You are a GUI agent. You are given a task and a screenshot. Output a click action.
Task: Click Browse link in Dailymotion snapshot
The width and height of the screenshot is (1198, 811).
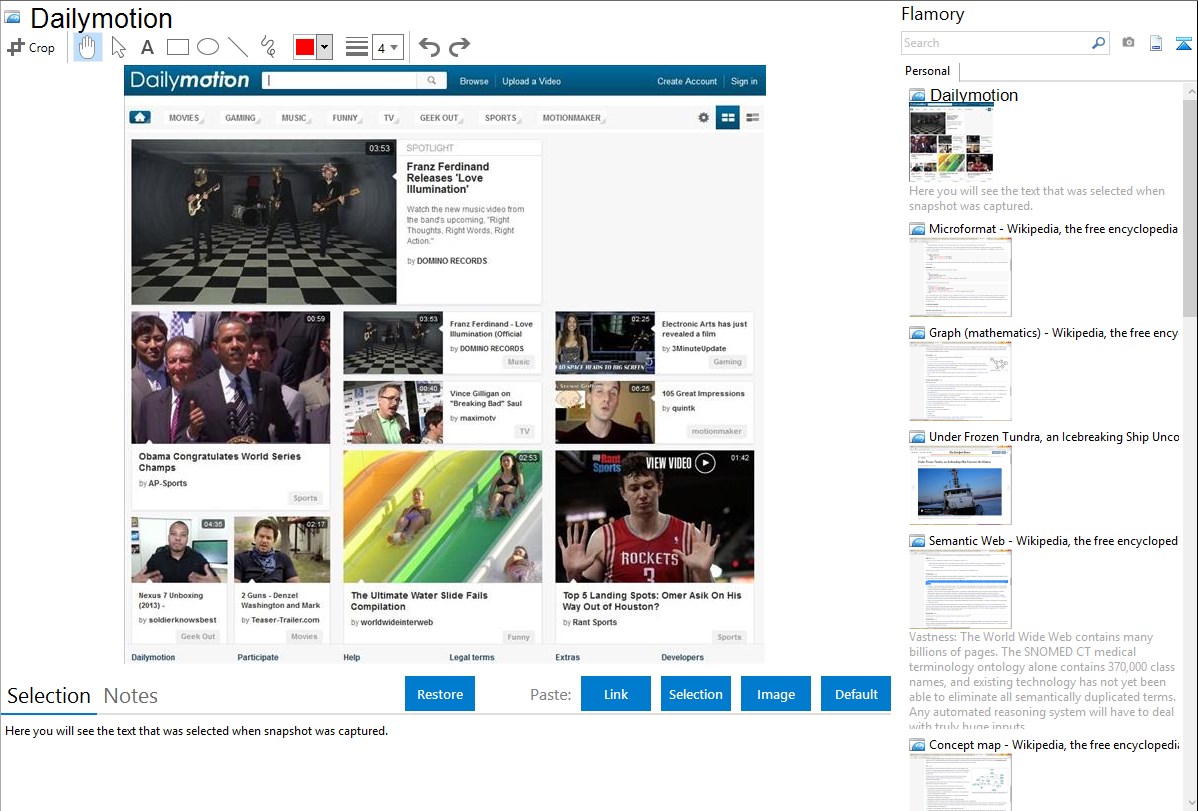pos(474,81)
